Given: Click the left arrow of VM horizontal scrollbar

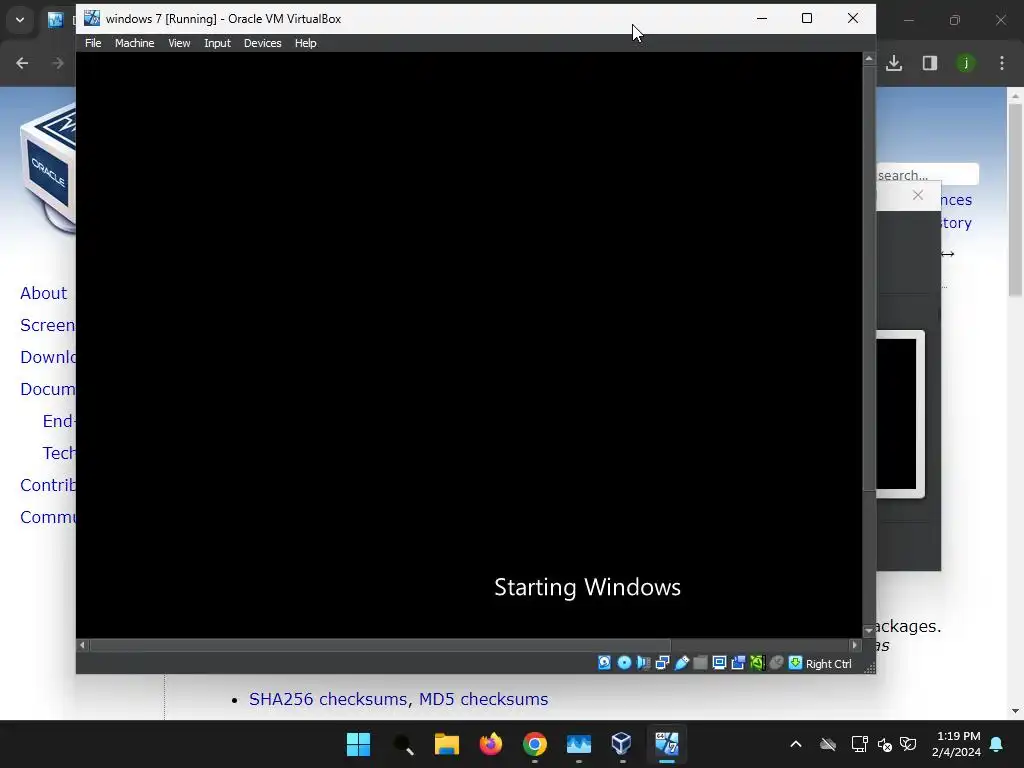Looking at the screenshot, I should pos(82,645).
